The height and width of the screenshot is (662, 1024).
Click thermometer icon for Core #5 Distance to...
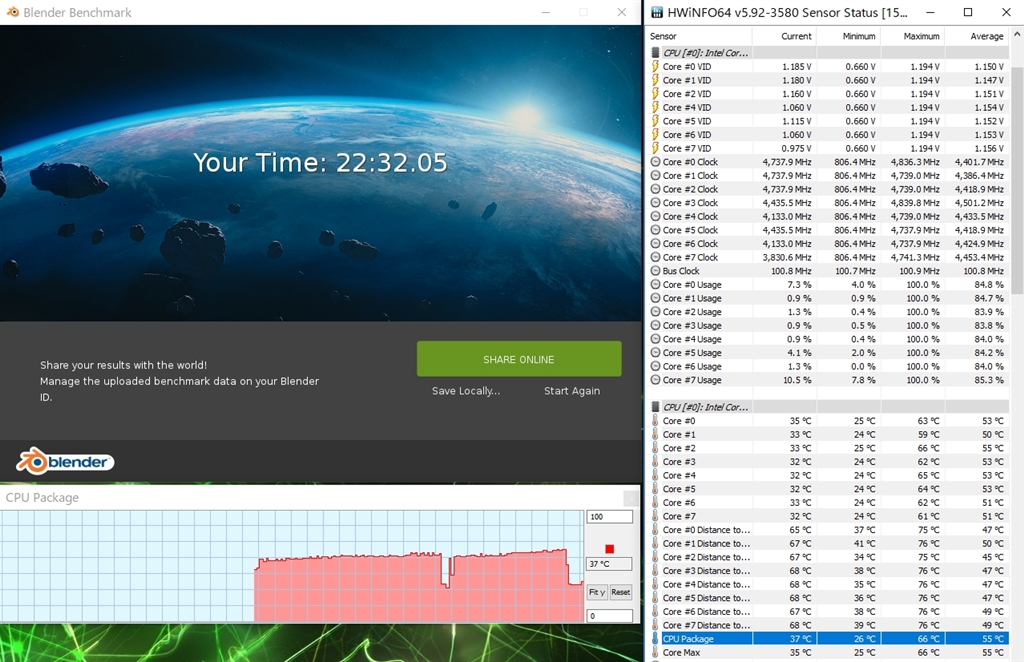point(655,597)
